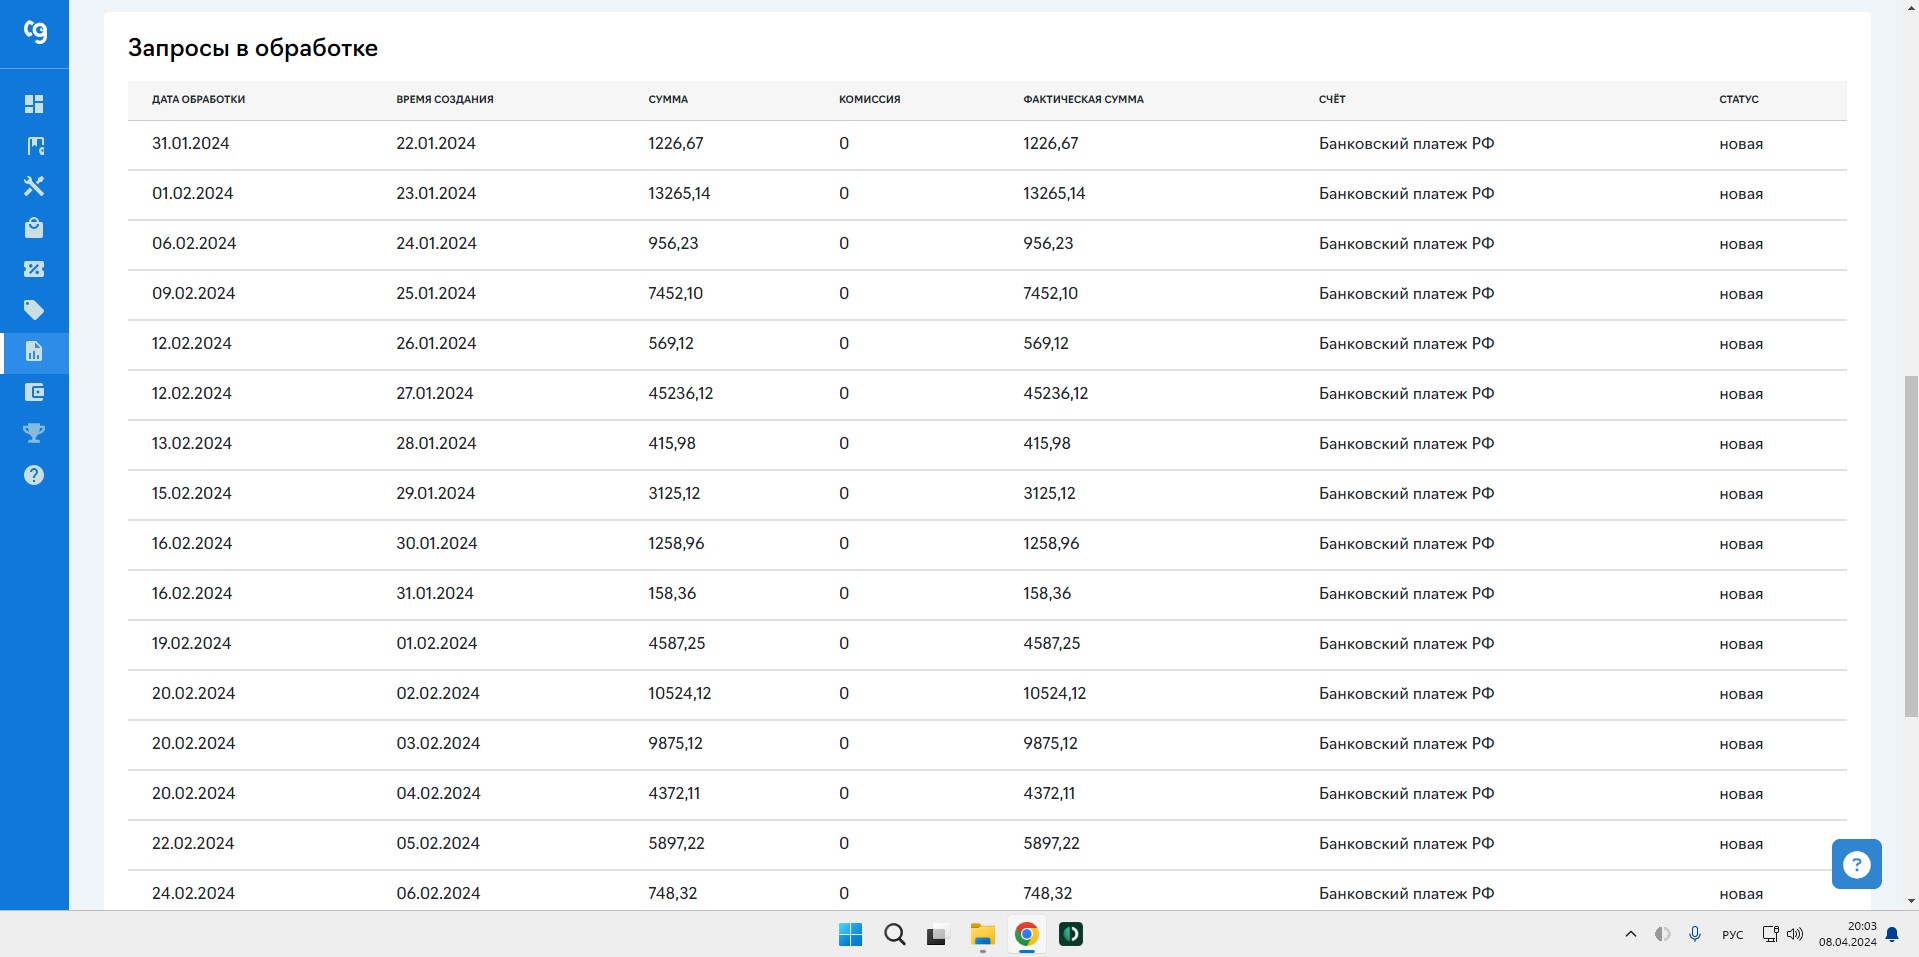Open network settings from system tray
This screenshot has height=957, width=1919.
(1770, 934)
